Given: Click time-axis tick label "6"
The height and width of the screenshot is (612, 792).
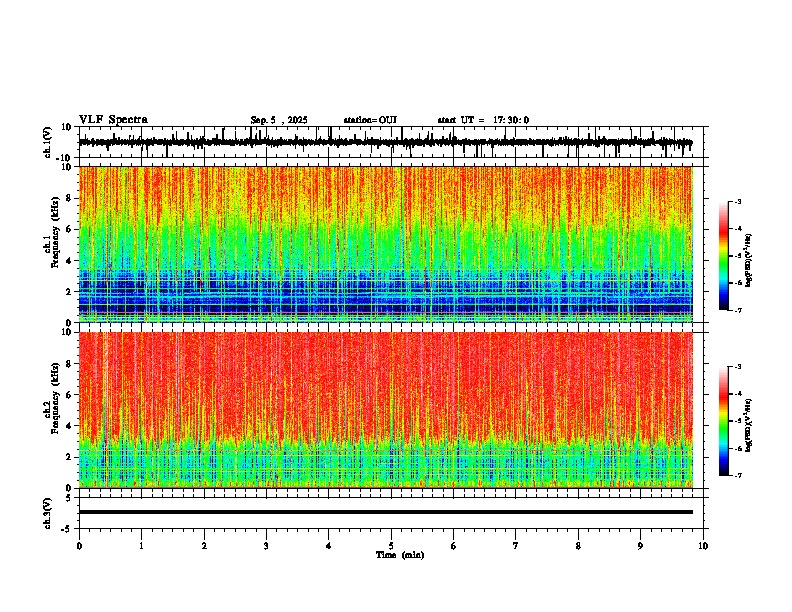Looking at the screenshot, I should point(454,546).
